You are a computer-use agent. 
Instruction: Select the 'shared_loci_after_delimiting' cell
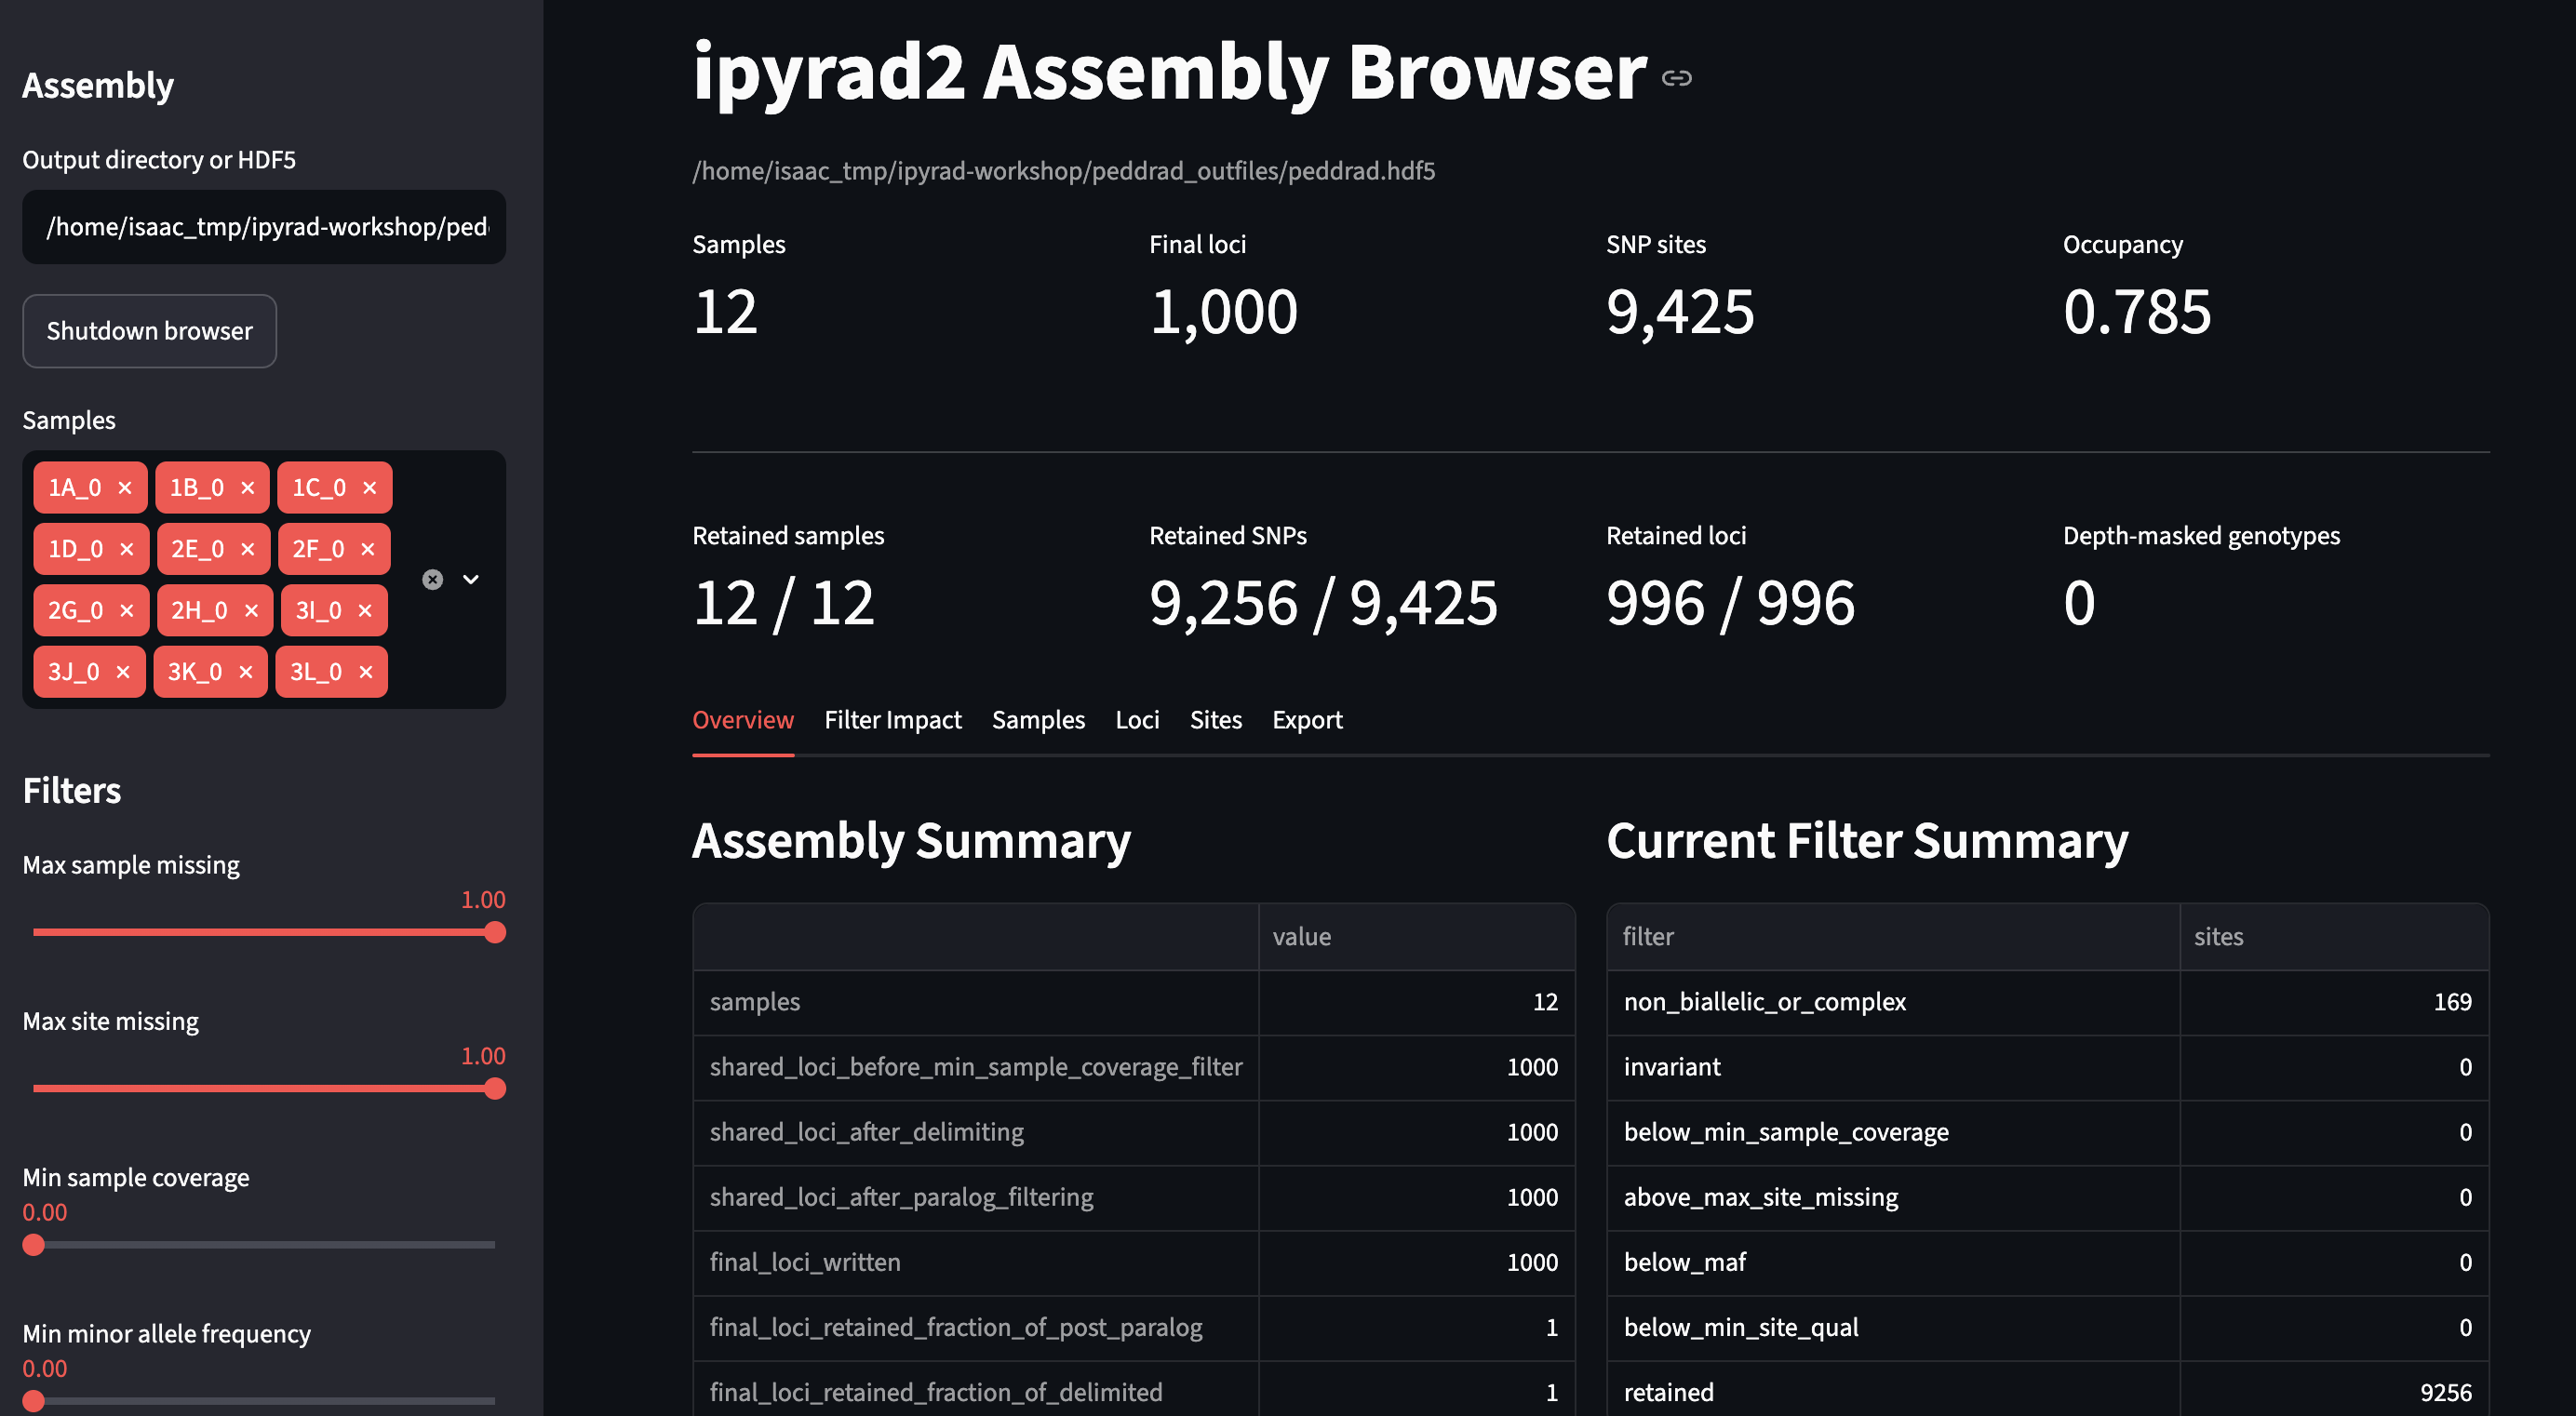975,1132
